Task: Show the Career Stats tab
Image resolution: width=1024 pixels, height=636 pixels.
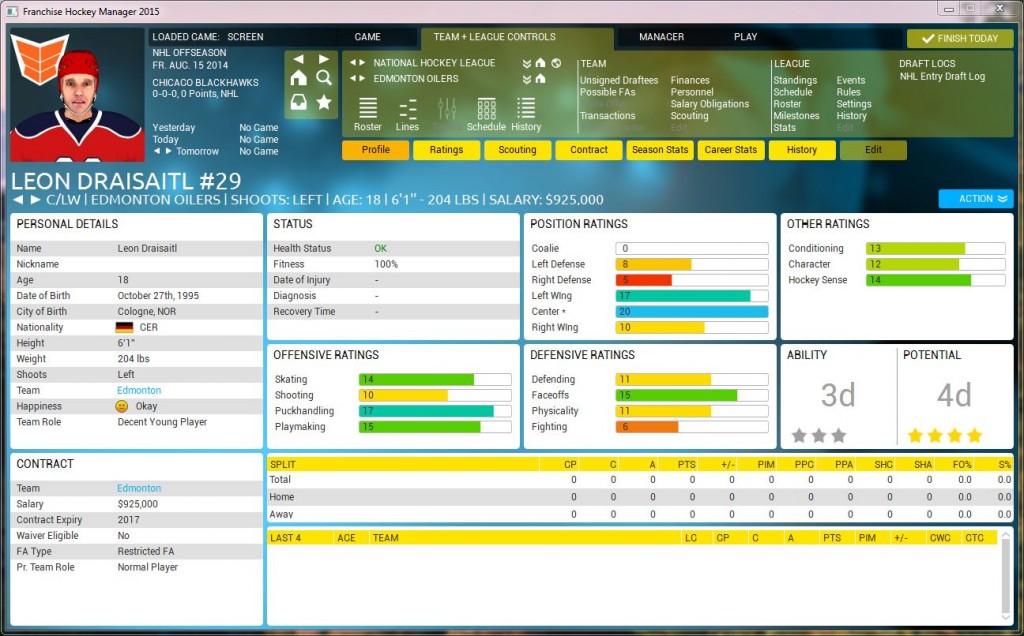Action: (731, 150)
